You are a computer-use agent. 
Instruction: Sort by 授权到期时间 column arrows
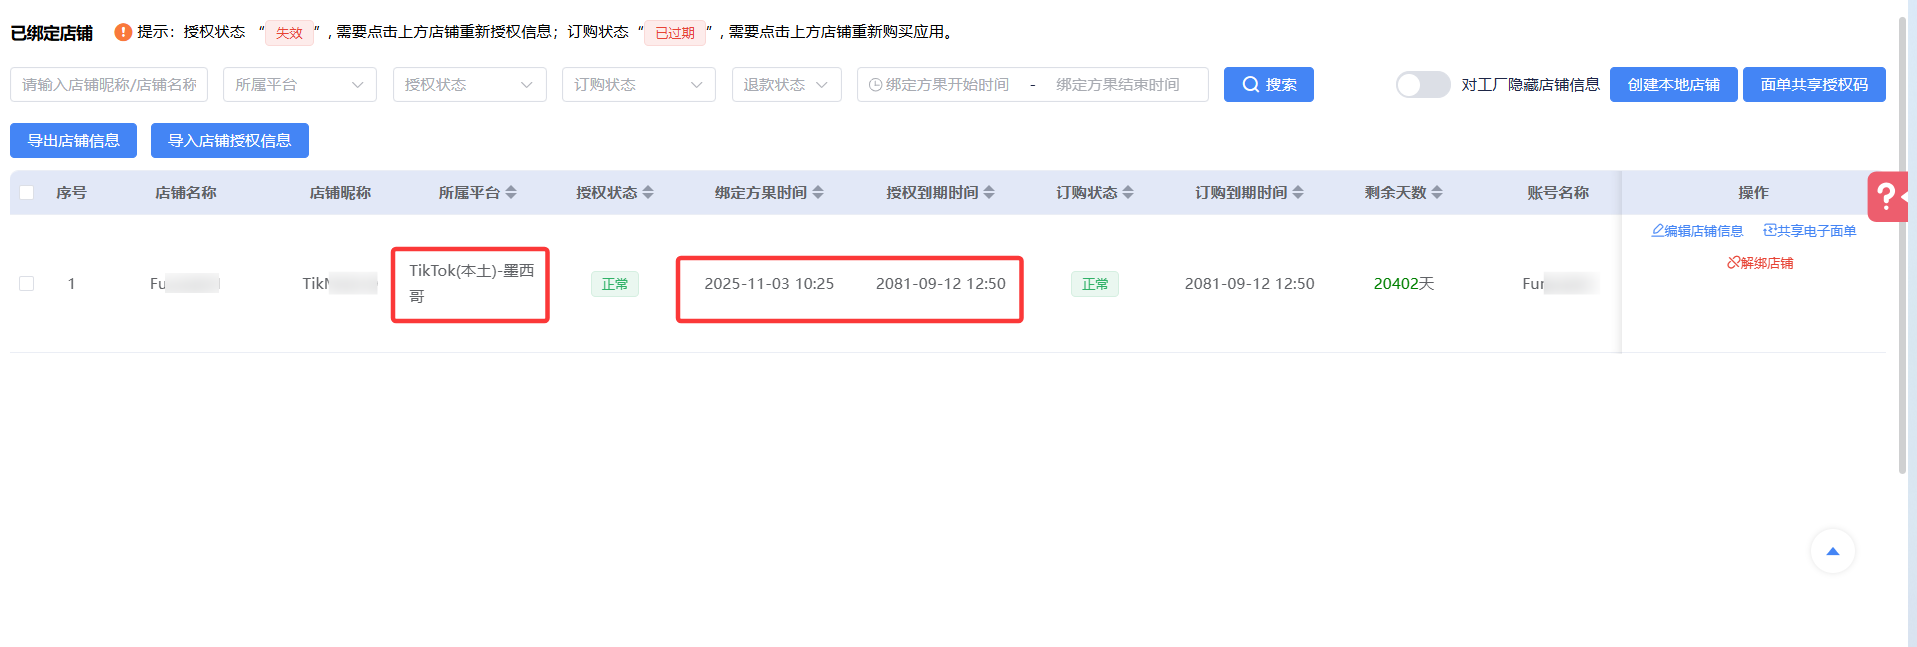[989, 192]
